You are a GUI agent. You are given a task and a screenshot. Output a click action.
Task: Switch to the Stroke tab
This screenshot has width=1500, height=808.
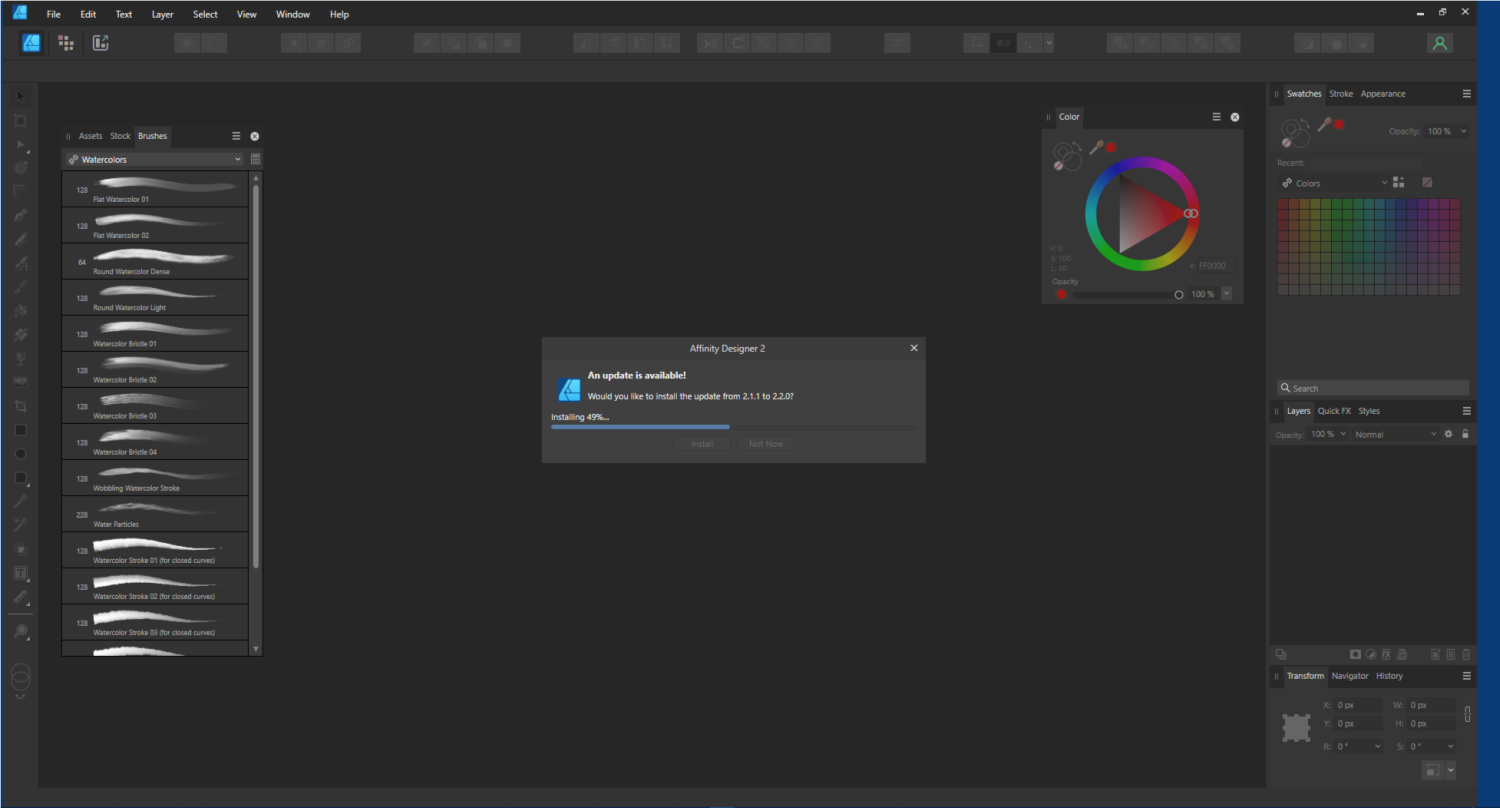point(1341,94)
